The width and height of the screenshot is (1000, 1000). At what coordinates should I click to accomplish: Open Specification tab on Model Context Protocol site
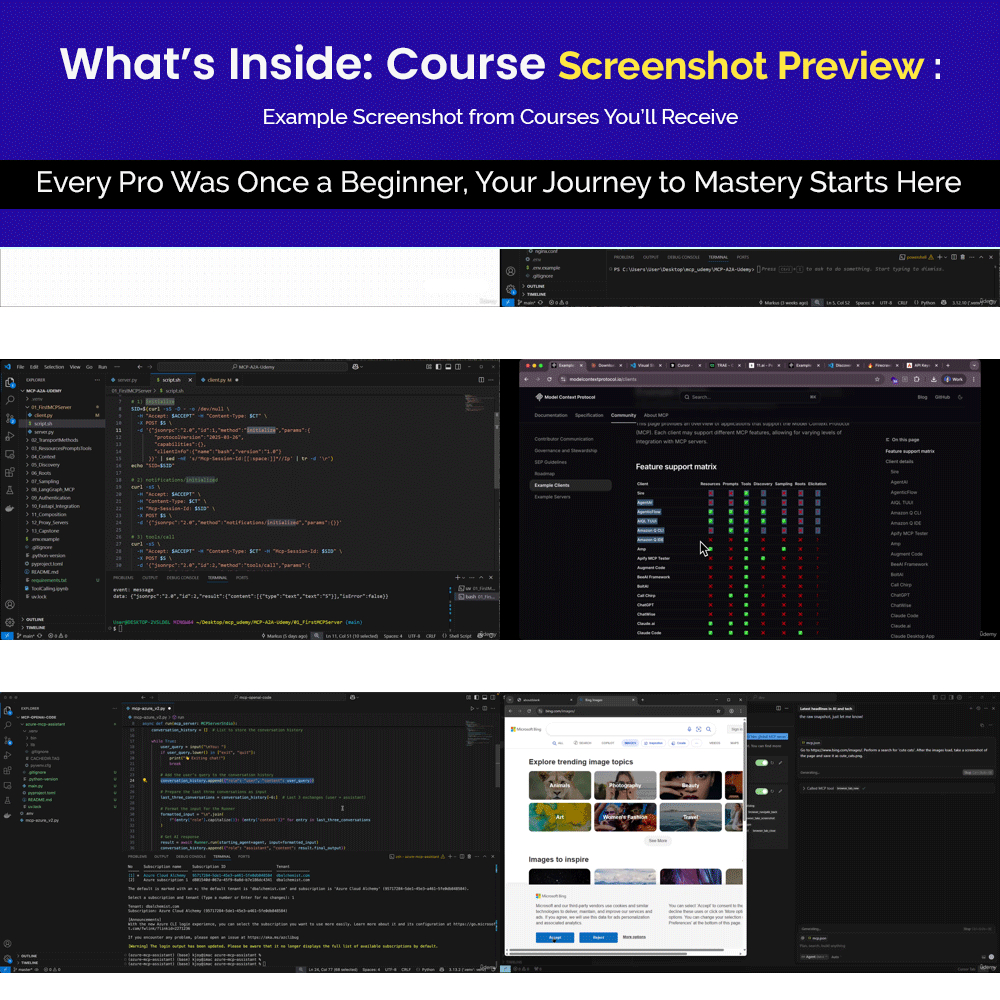(x=589, y=415)
